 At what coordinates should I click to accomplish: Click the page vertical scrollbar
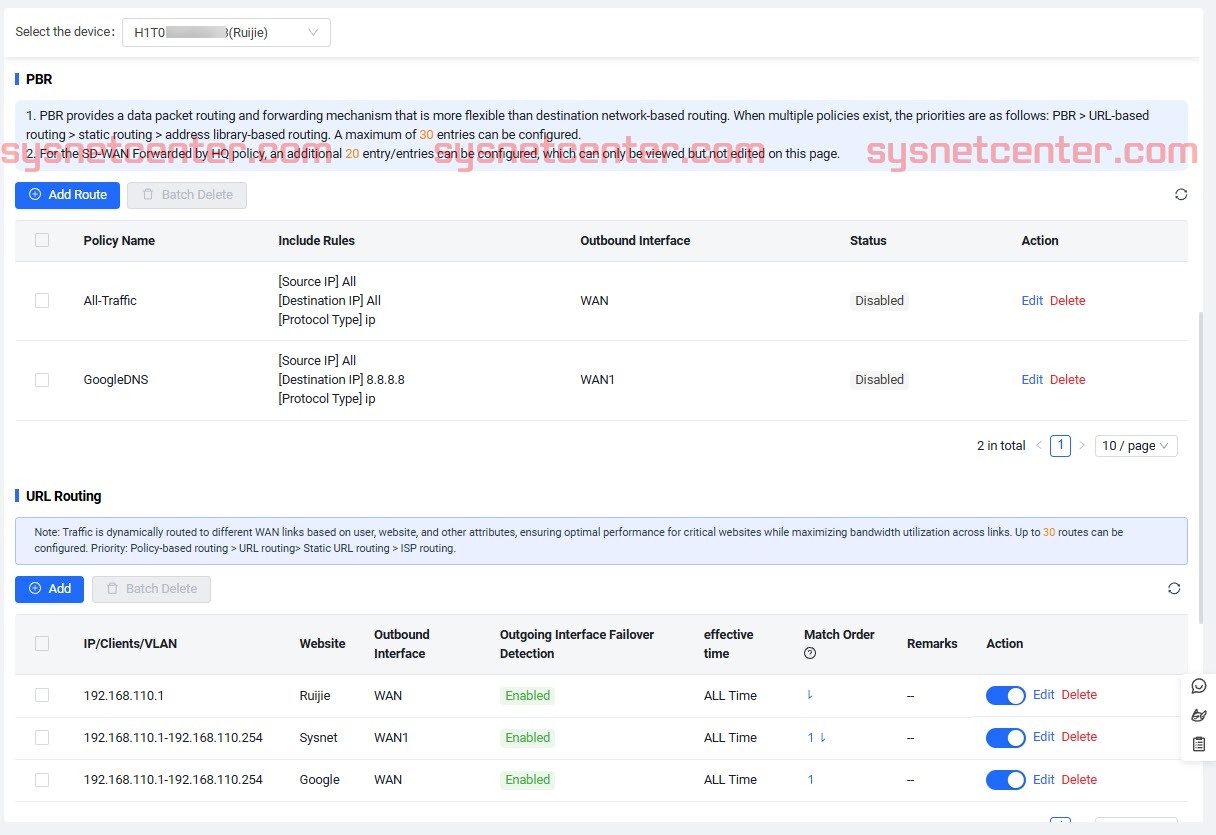click(x=1201, y=468)
